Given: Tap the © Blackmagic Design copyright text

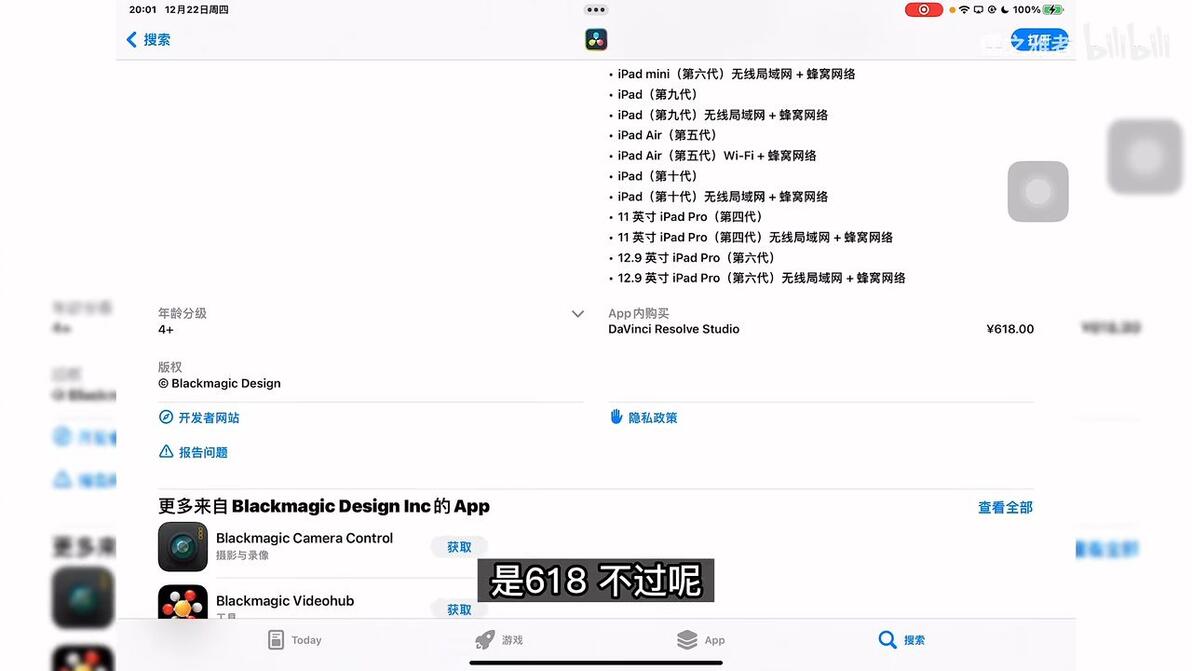Looking at the screenshot, I should pyautogui.click(x=219, y=384).
